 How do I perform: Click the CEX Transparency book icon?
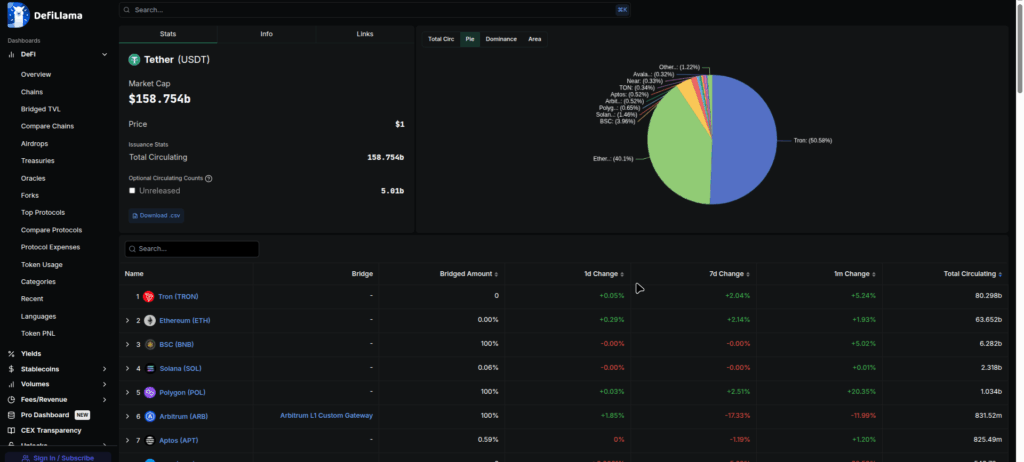11,431
